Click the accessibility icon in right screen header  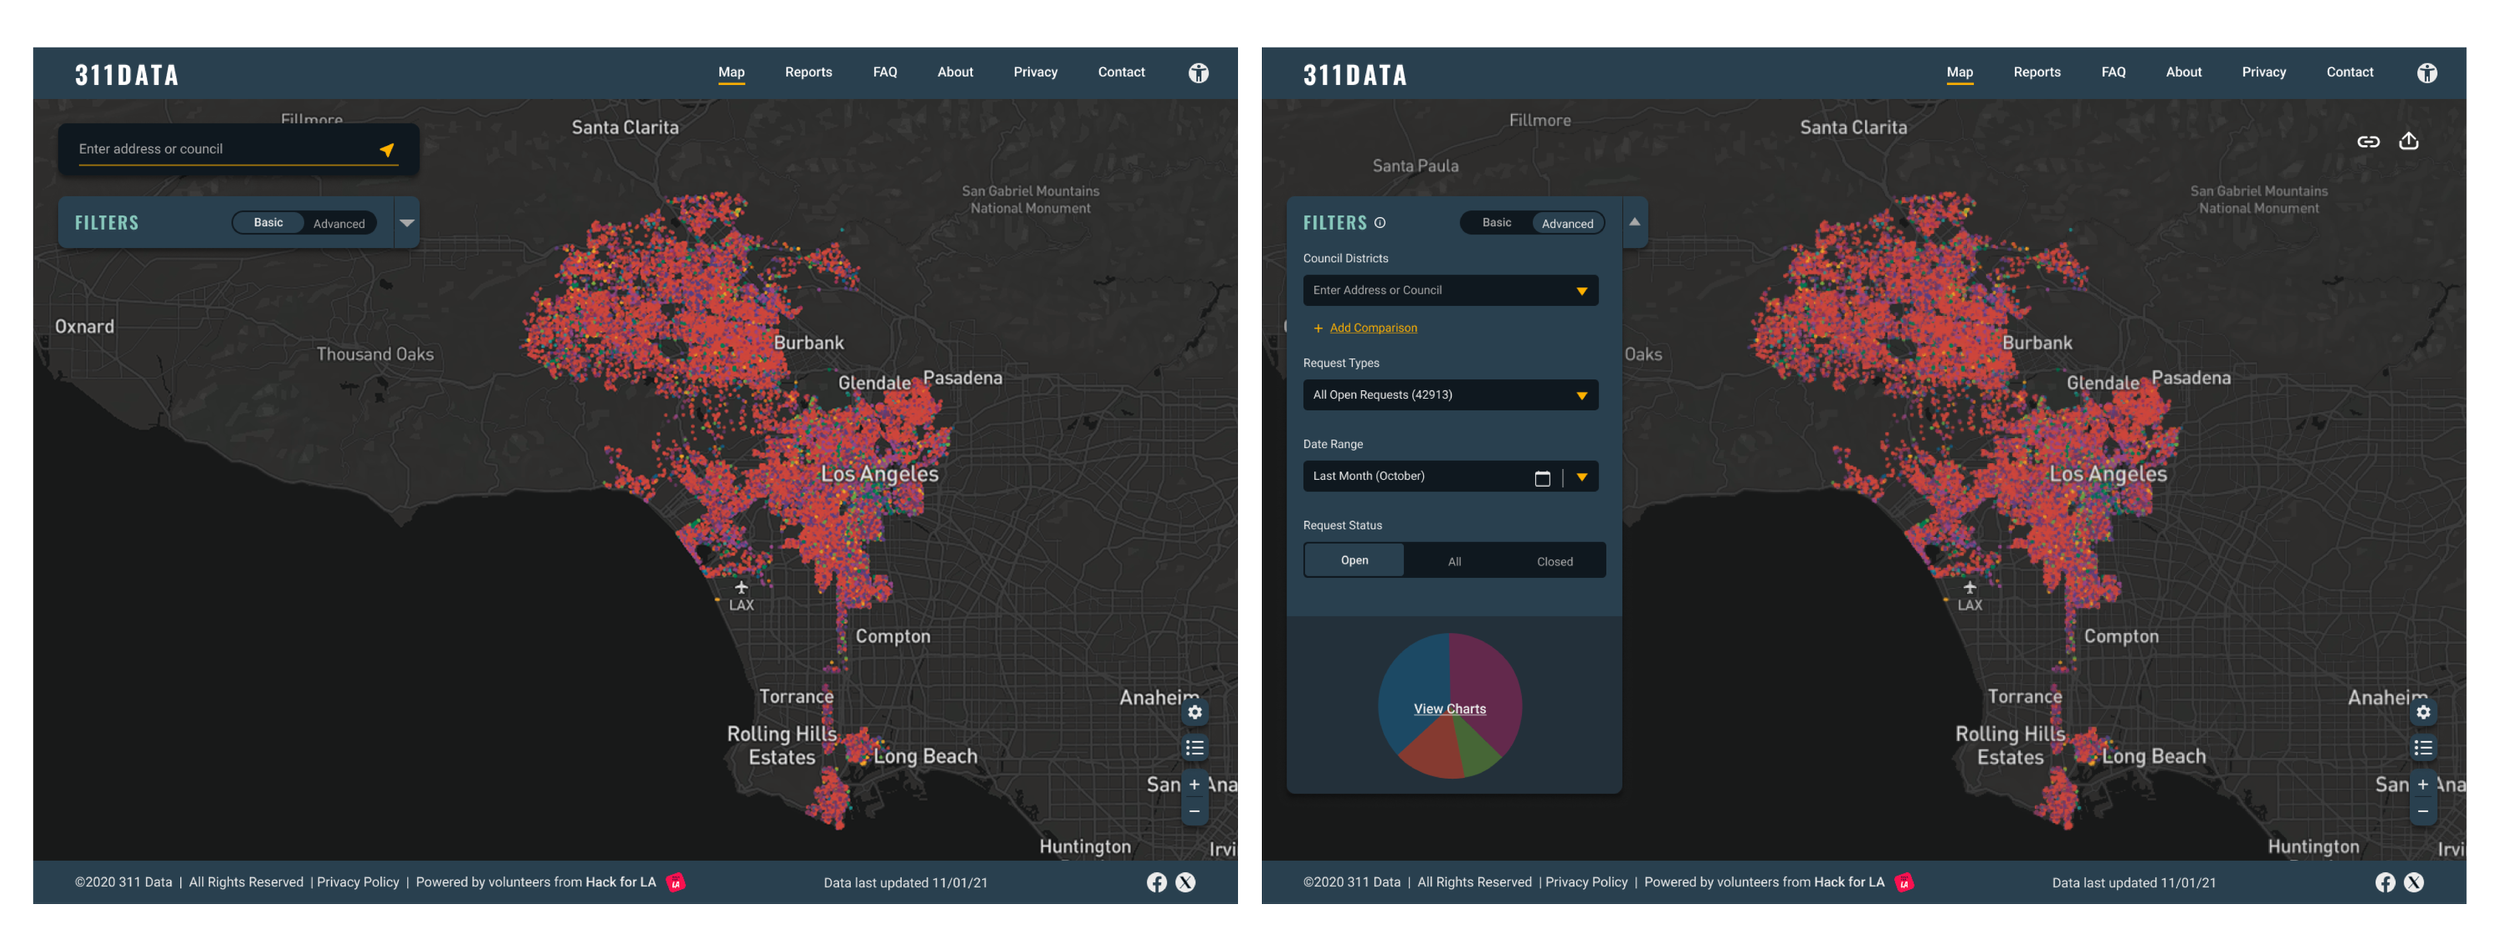pyautogui.click(x=2427, y=73)
